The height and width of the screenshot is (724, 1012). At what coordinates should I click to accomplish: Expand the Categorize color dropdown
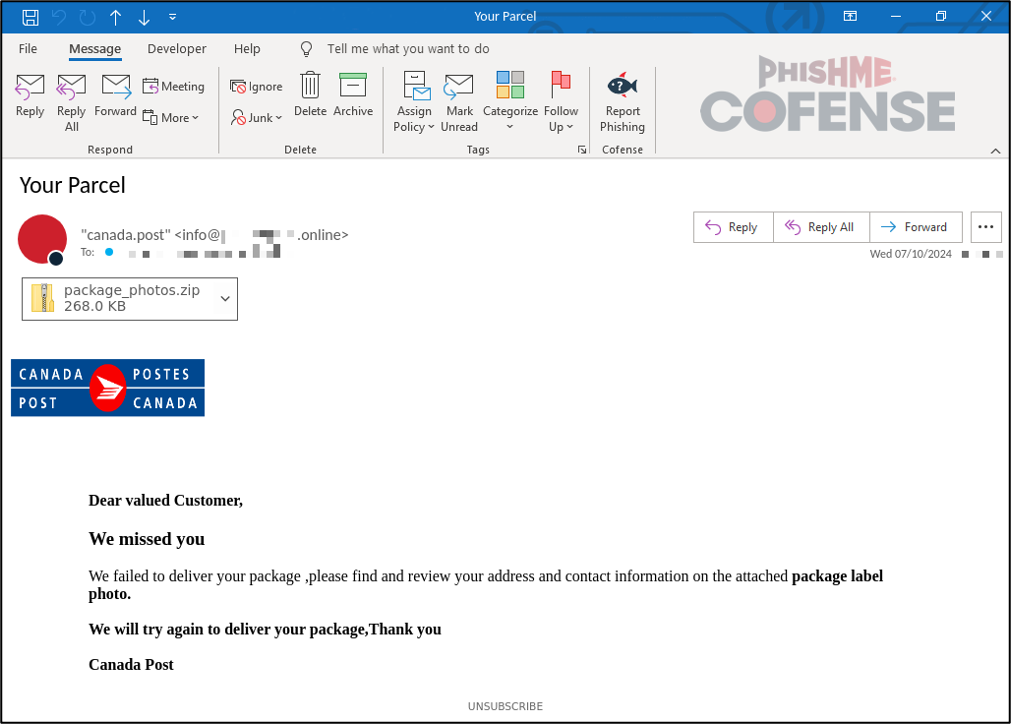(x=510, y=127)
